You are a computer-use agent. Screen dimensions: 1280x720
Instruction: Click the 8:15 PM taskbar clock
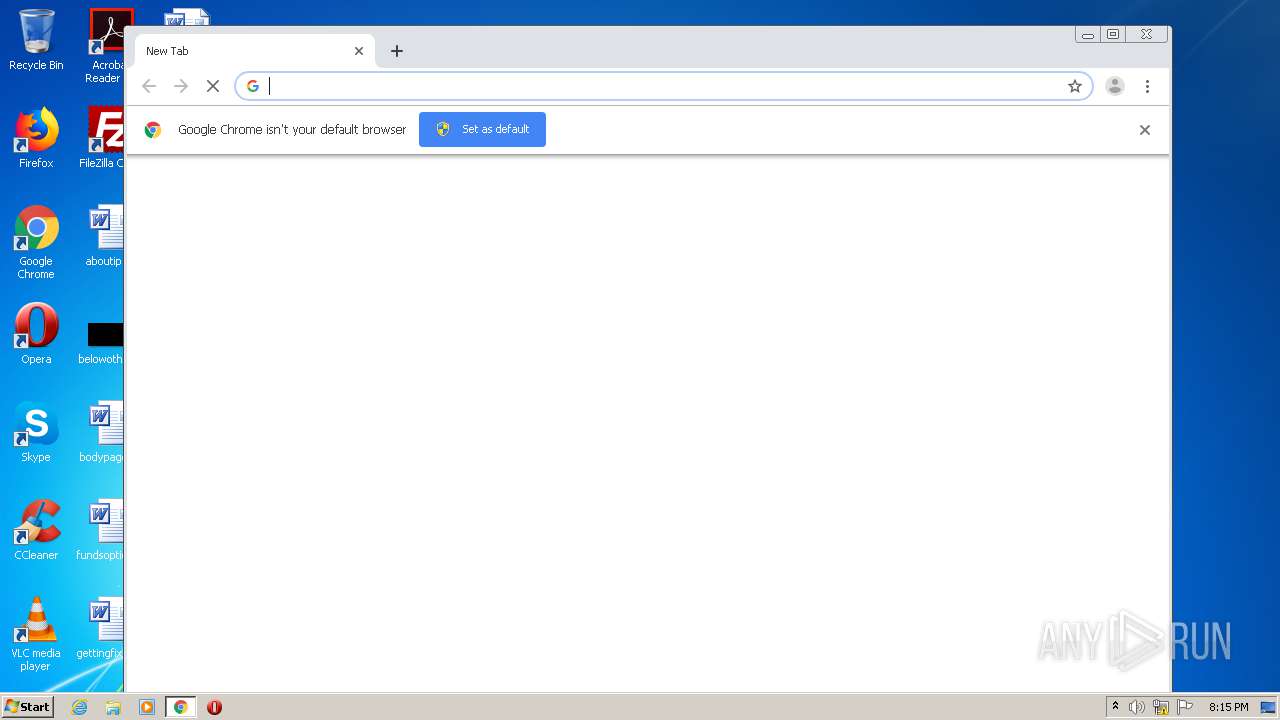coord(1228,707)
